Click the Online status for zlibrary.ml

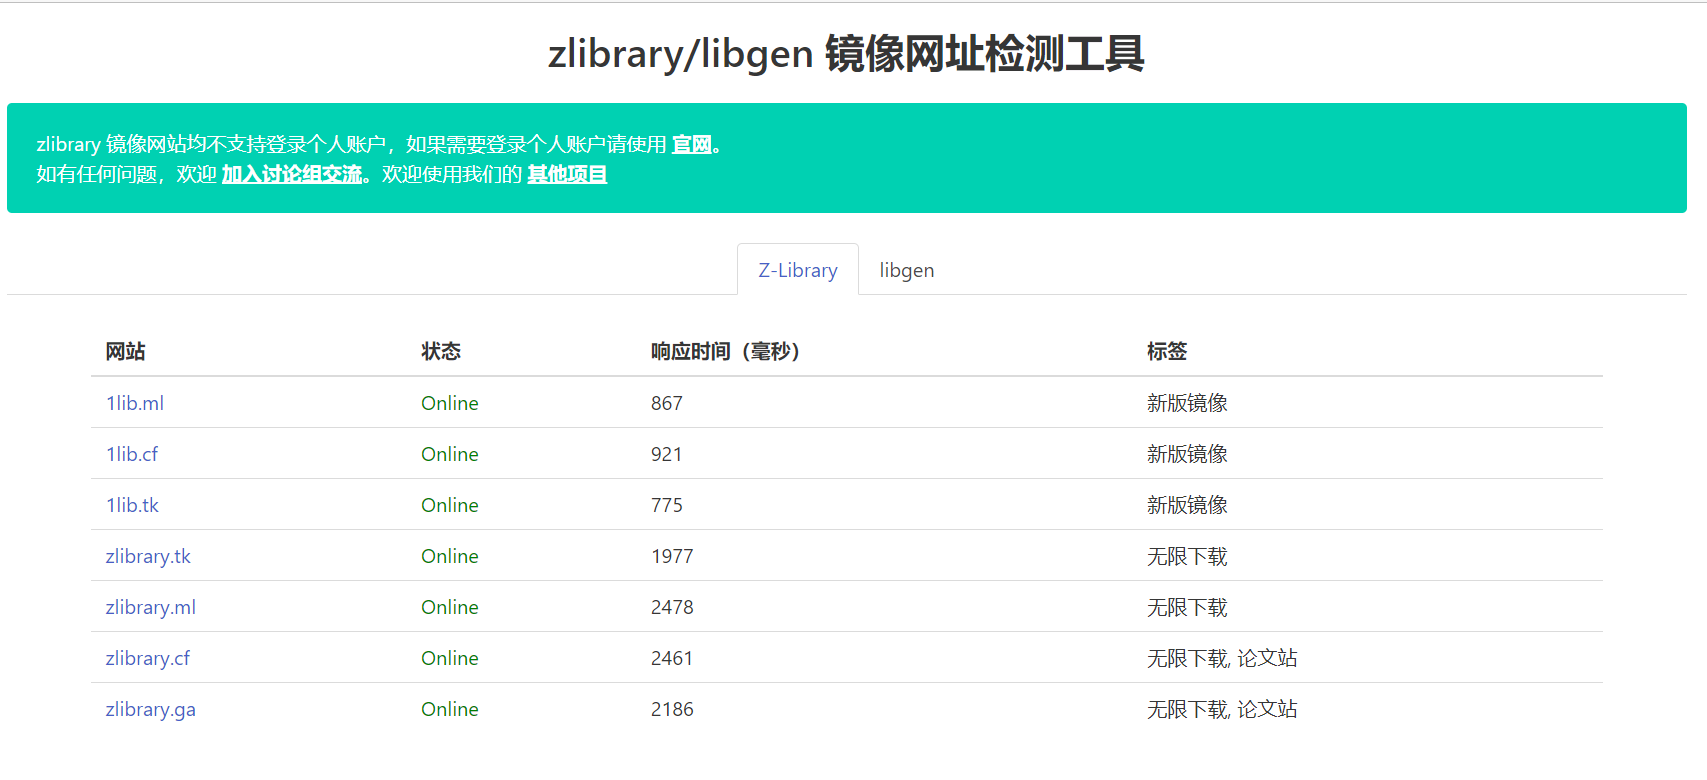click(x=450, y=607)
